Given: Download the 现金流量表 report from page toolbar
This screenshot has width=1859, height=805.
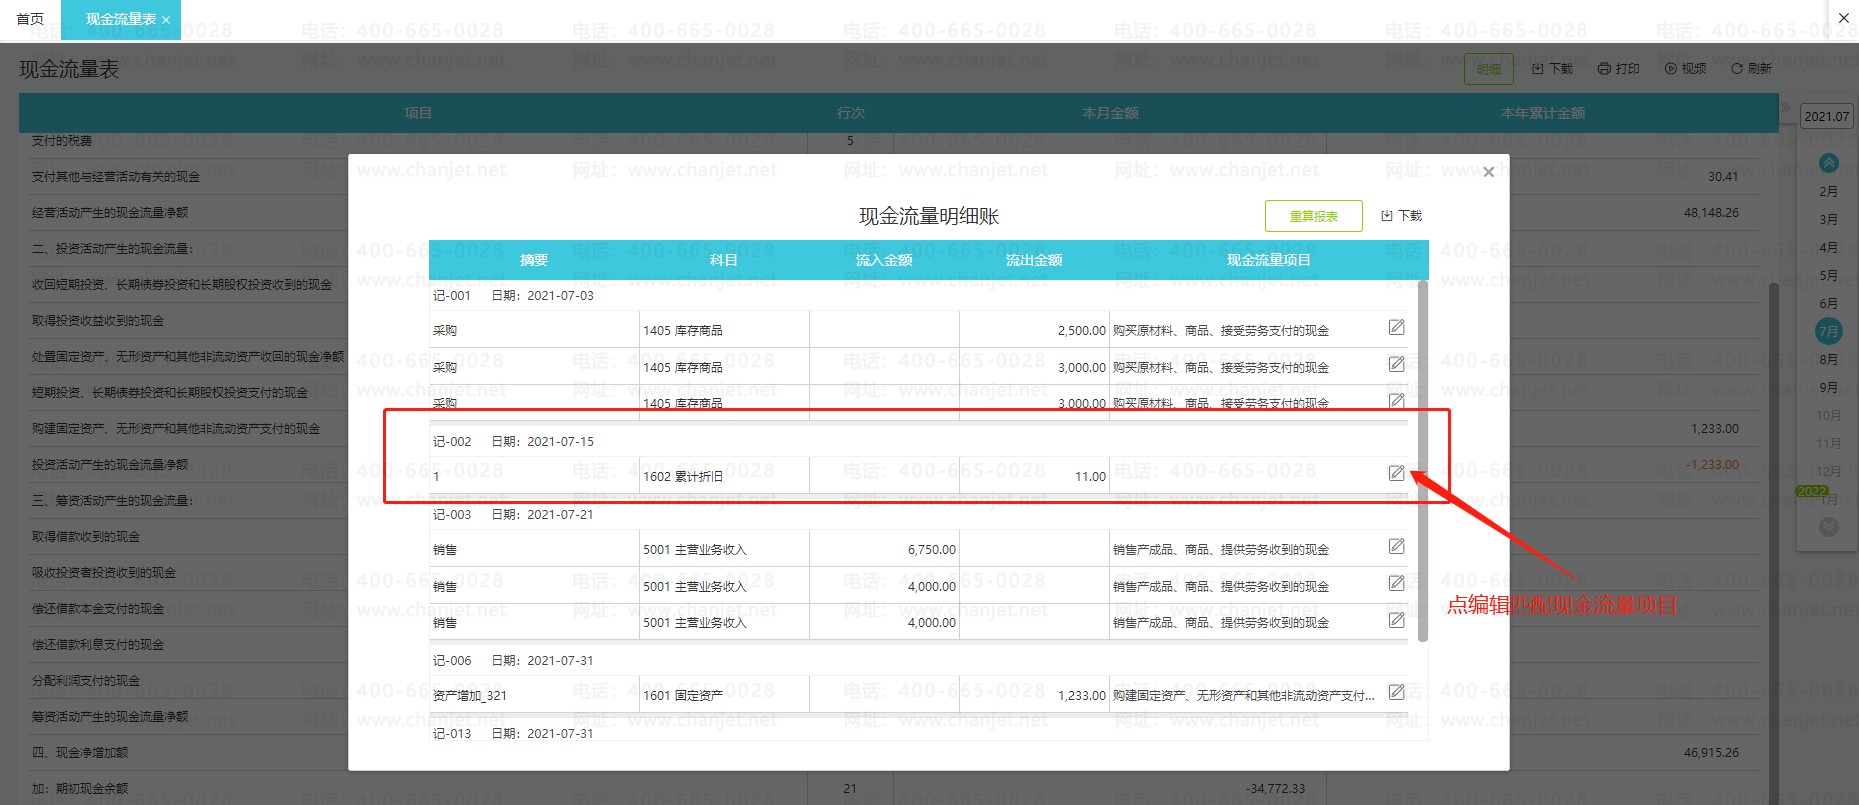Looking at the screenshot, I should [x=1552, y=69].
